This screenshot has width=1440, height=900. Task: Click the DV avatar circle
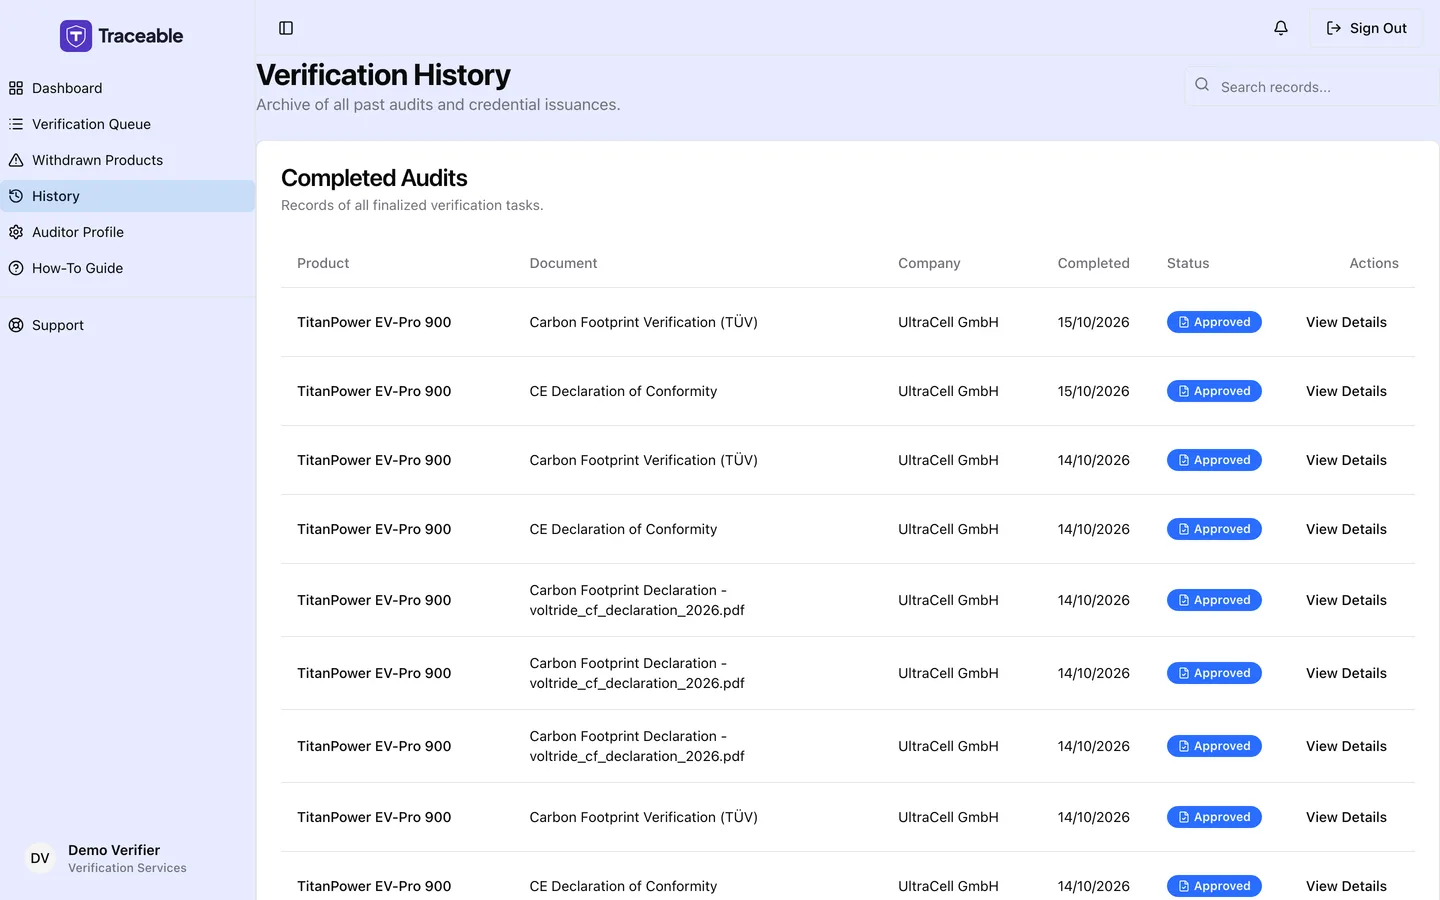pos(40,858)
